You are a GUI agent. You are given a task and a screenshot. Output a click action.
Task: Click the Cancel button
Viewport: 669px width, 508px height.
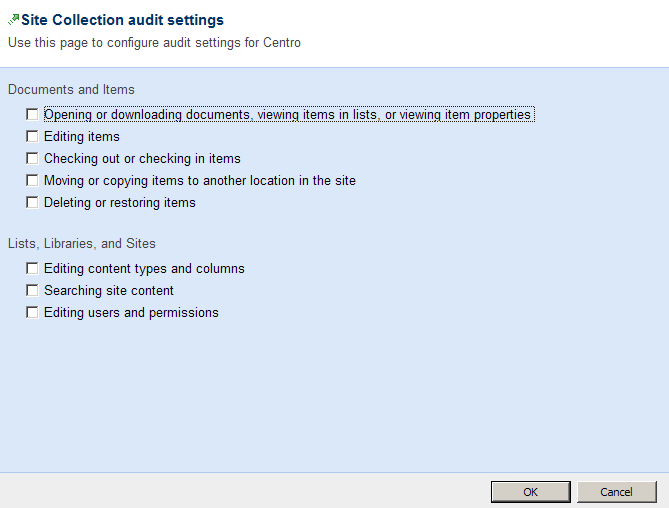point(616,492)
